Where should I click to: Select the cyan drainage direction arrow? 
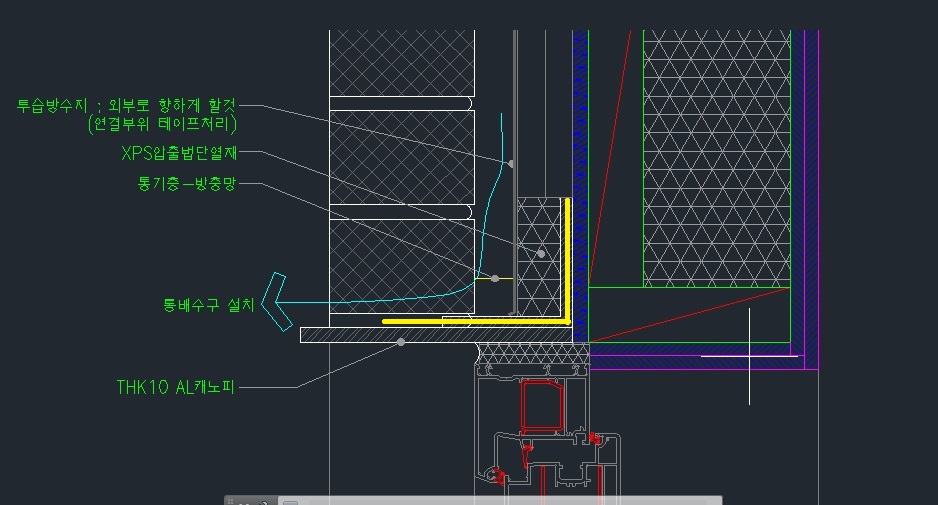point(276,301)
